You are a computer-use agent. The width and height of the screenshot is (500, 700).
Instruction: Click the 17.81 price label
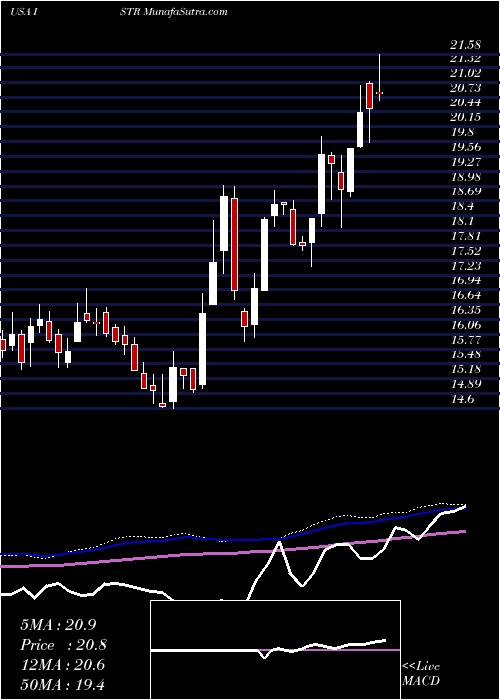(x=466, y=236)
